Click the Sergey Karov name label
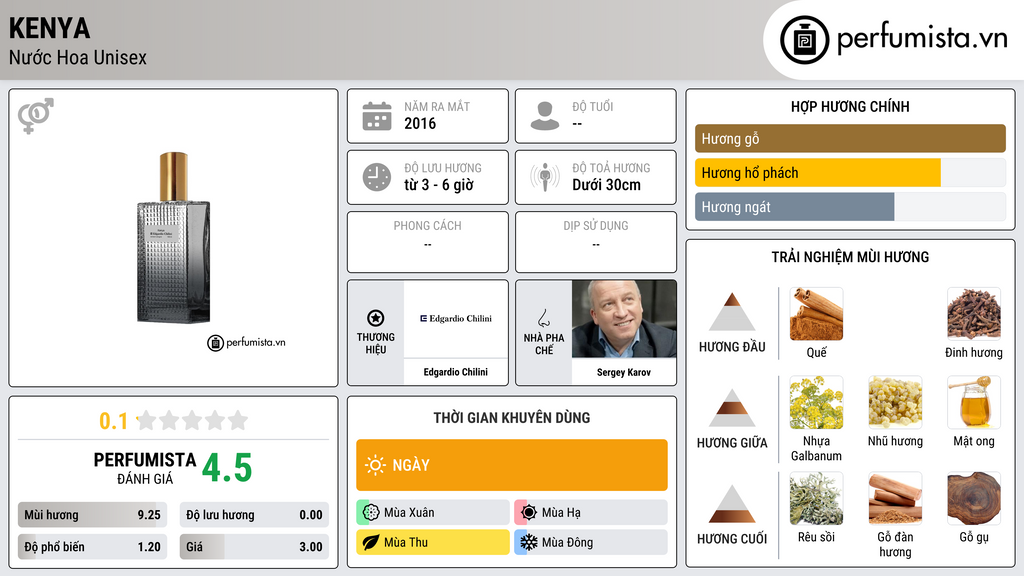The image size is (1024, 576). click(624, 372)
